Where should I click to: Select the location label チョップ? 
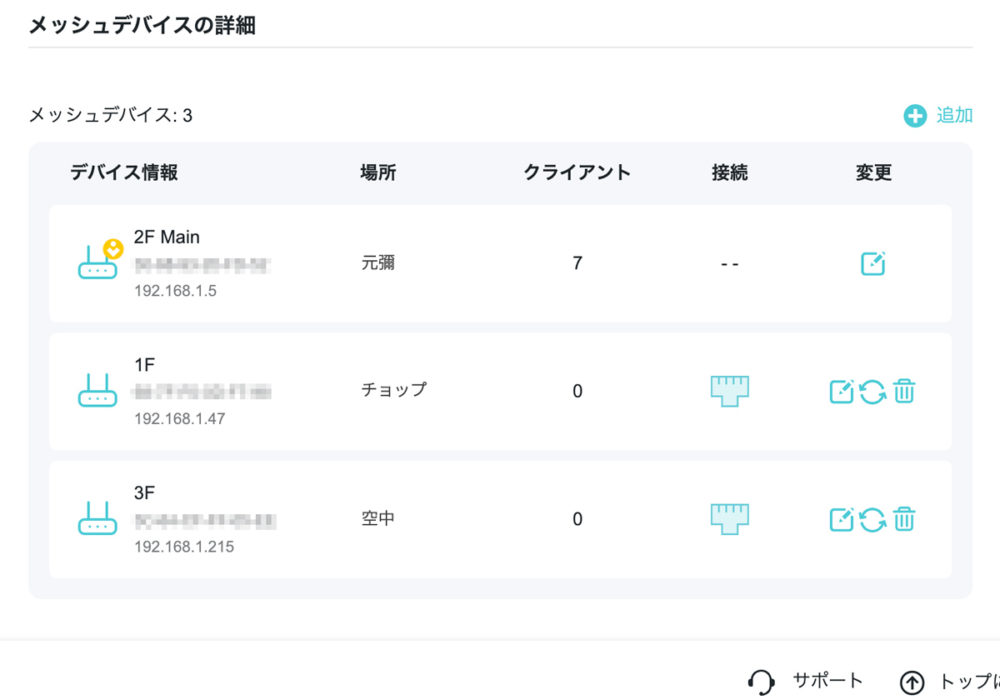[x=392, y=391]
